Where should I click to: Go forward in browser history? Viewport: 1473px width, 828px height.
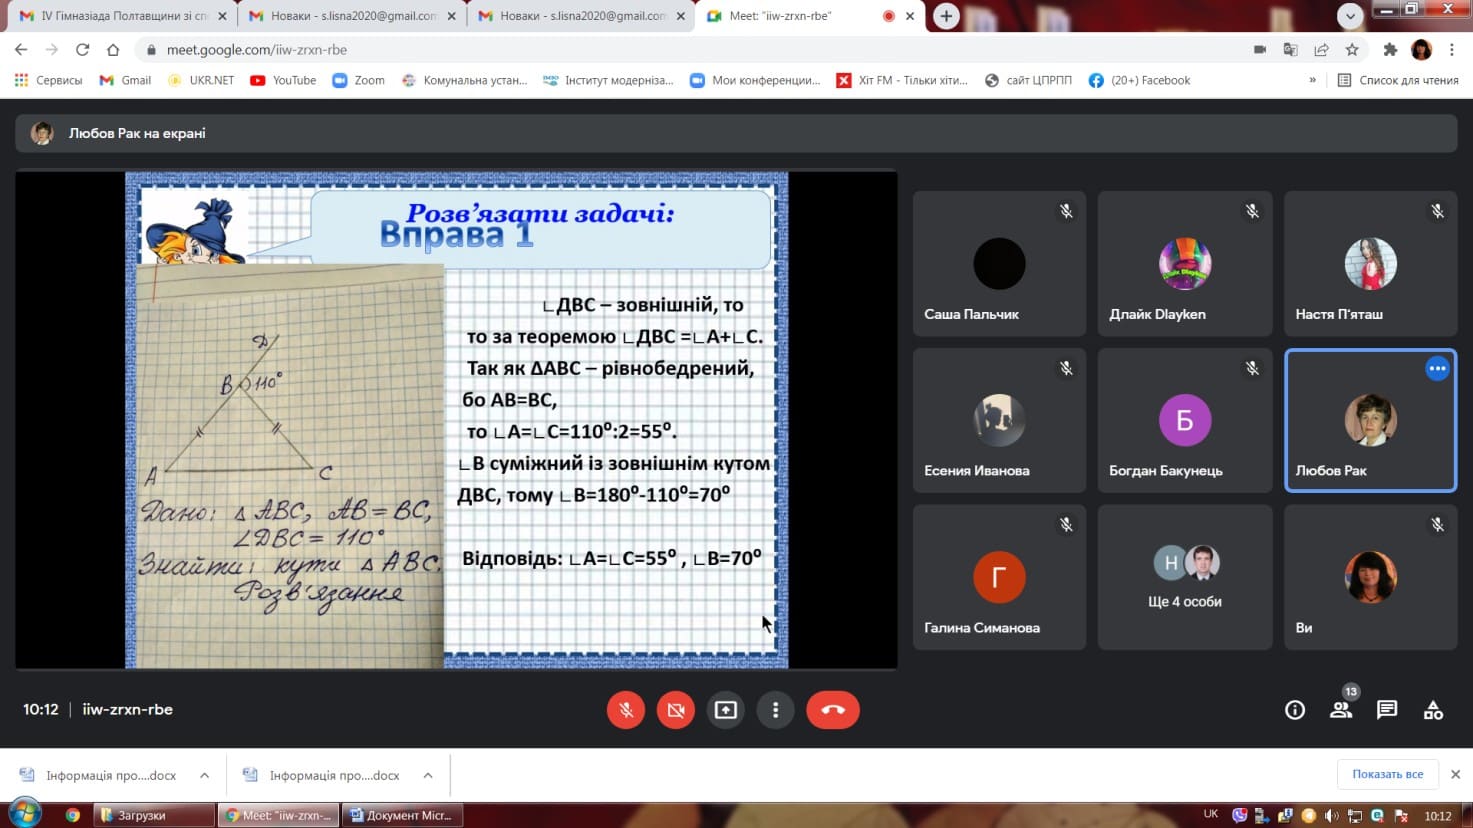(x=52, y=49)
